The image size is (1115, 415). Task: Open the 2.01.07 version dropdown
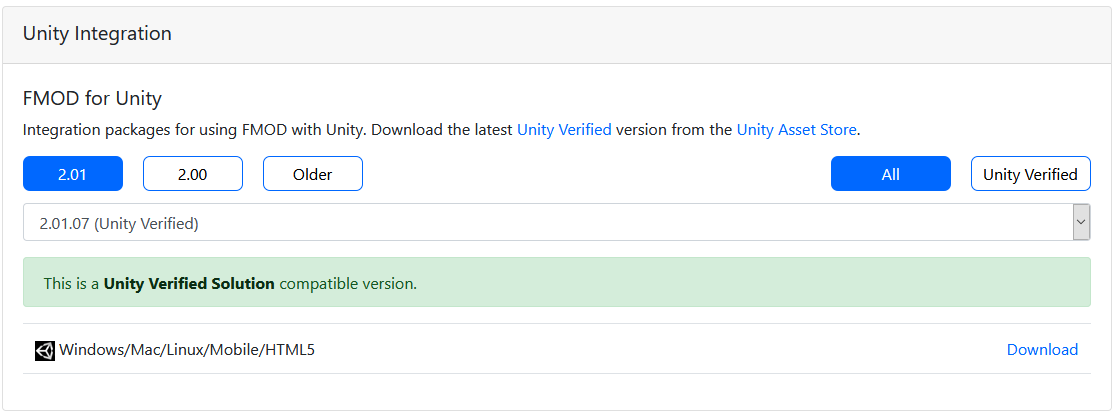pos(548,223)
